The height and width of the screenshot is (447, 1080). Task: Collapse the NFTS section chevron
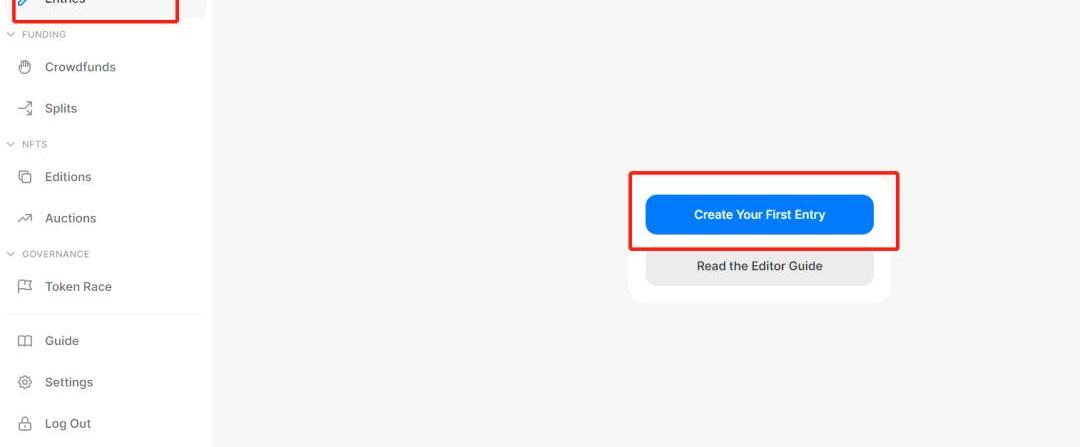tap(10, 145)
